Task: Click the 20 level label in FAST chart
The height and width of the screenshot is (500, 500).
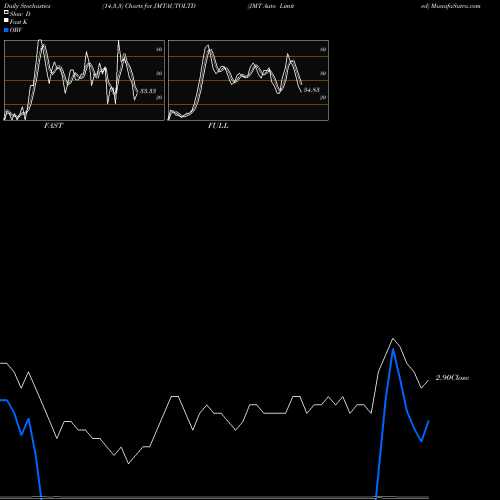Action: click(x=159, y=97)
